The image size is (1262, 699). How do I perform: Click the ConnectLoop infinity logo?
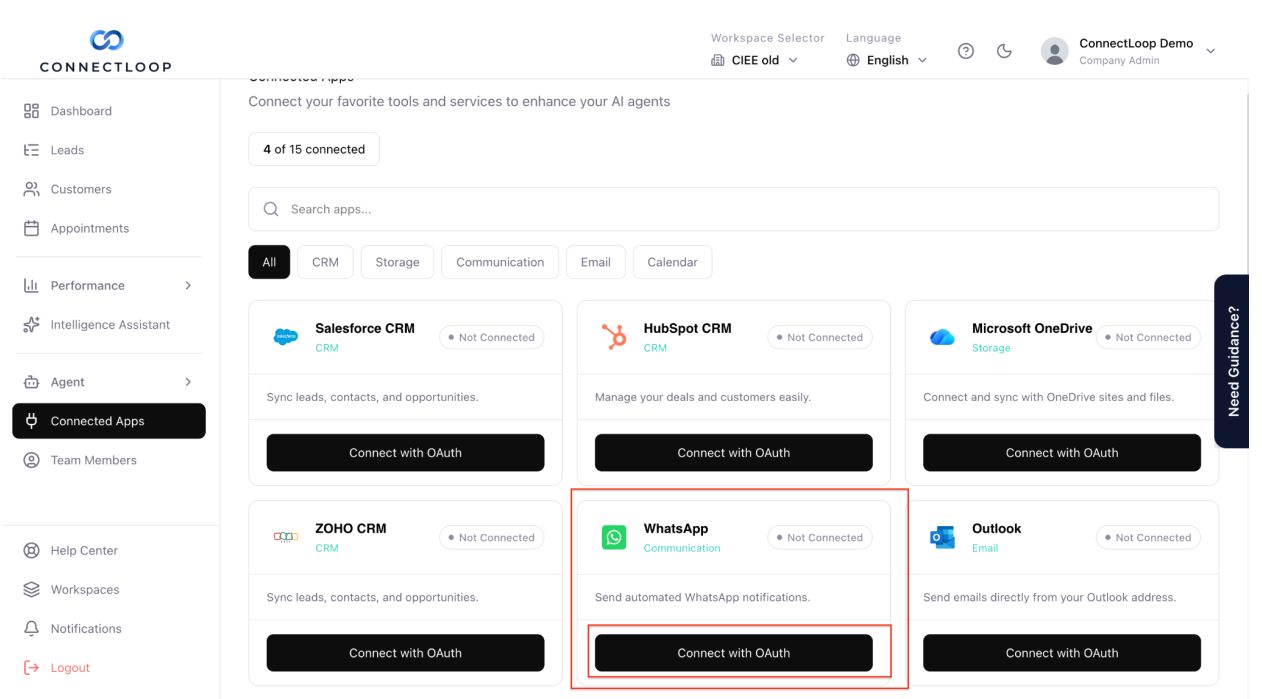tap(106, 40)
